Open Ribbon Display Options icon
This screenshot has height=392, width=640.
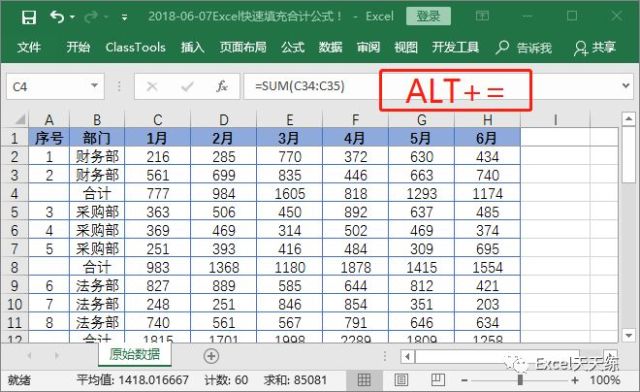click(482, 16)
